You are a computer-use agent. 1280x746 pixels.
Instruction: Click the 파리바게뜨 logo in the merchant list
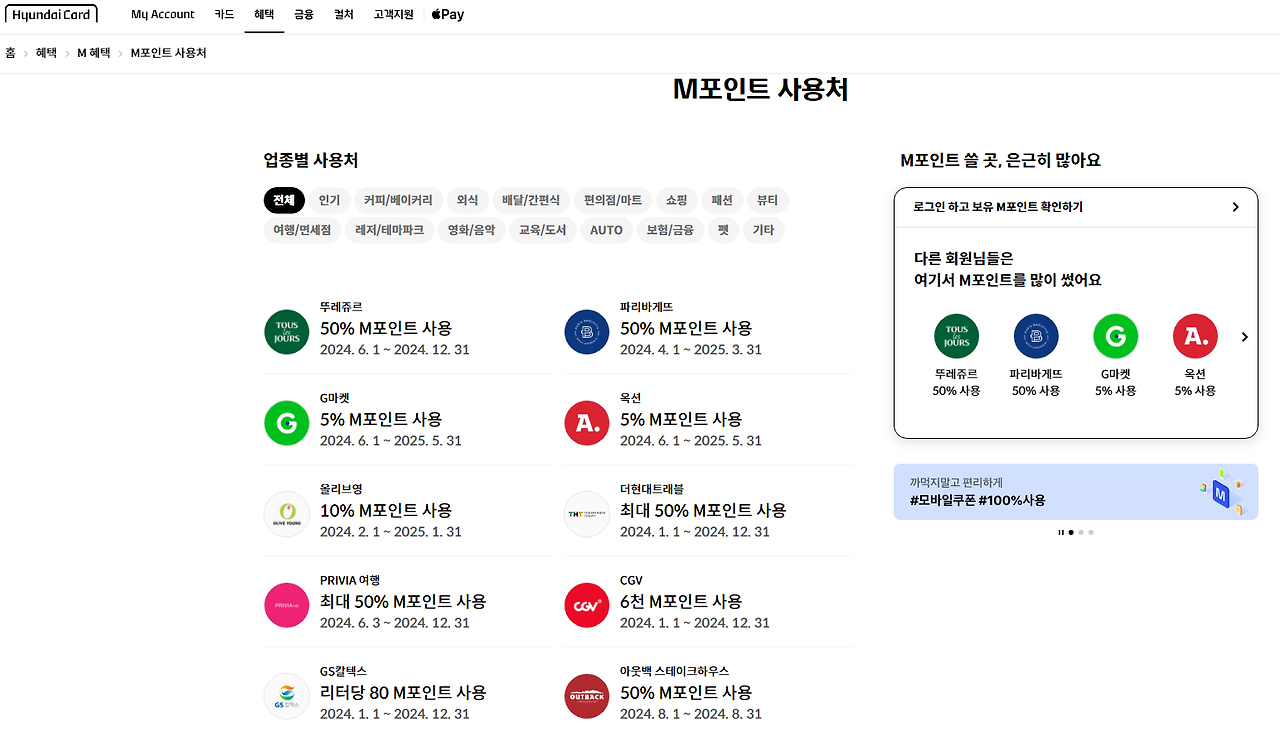tap(587, 332)
